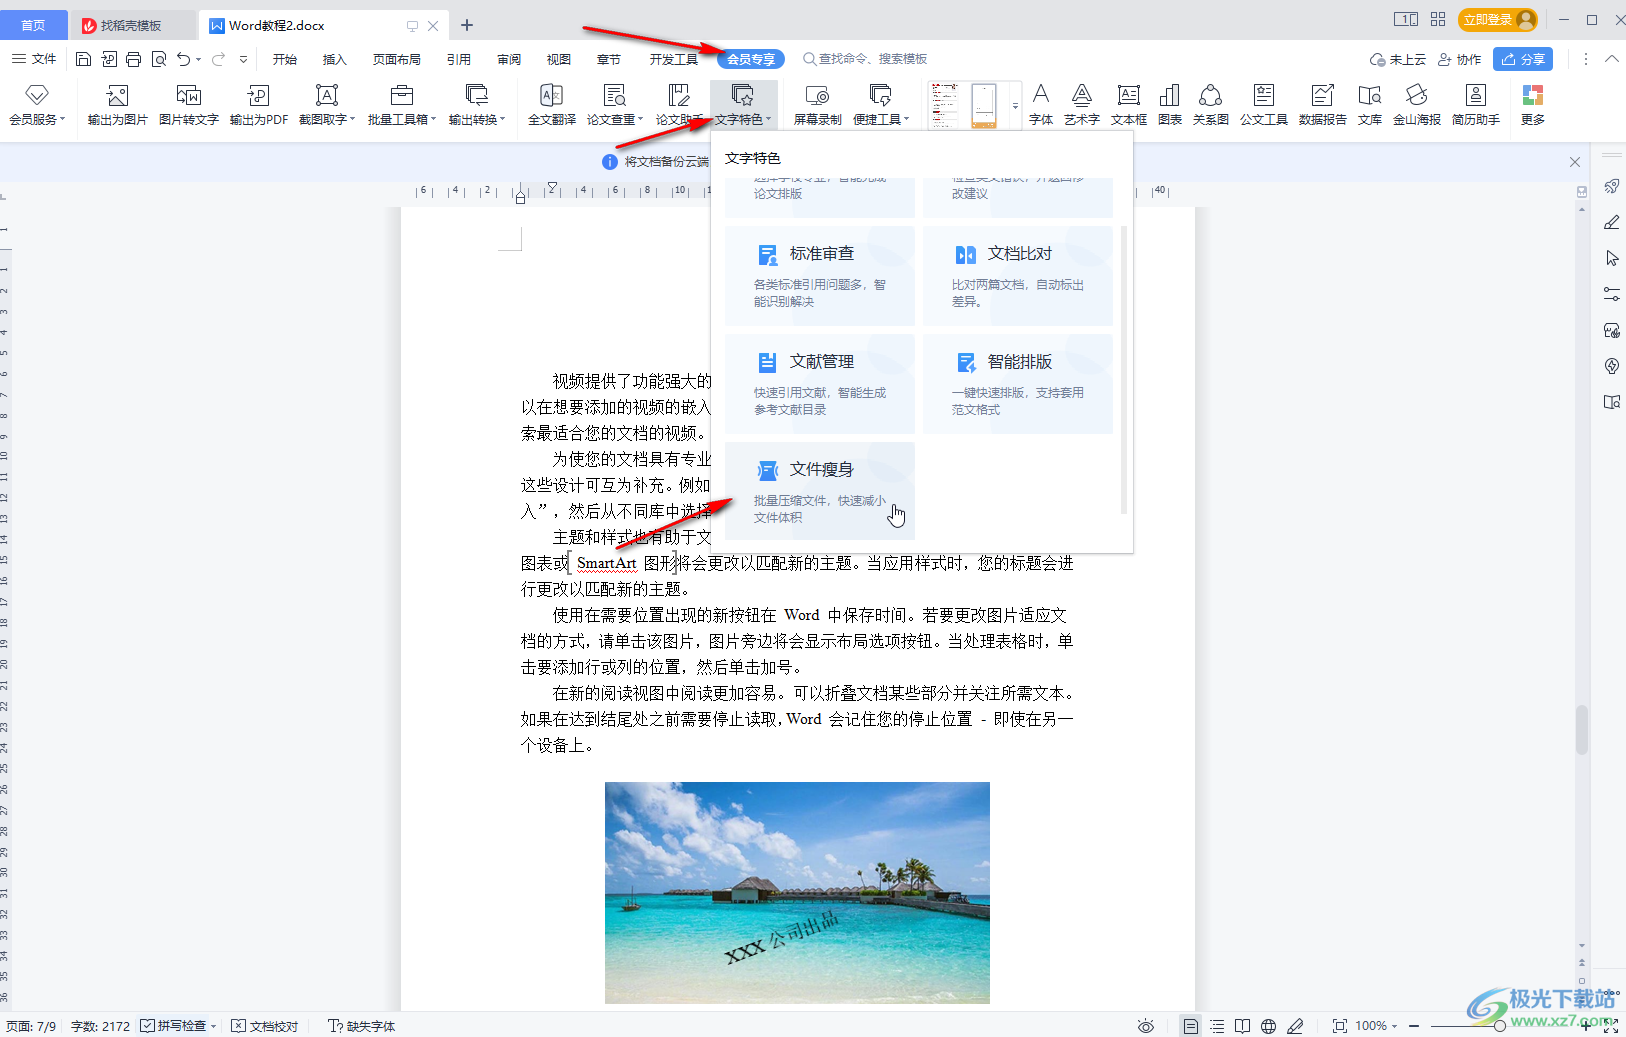The width and height of the screenshot is (1626, 1037).
Task: Click 输出为图片 export as image icon
Action: (117, 104)
